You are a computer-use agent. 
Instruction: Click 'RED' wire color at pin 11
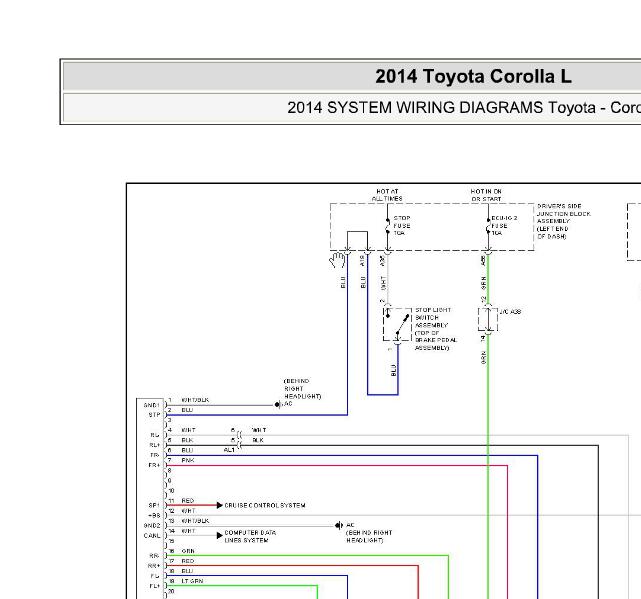click(x=188, y=500)
